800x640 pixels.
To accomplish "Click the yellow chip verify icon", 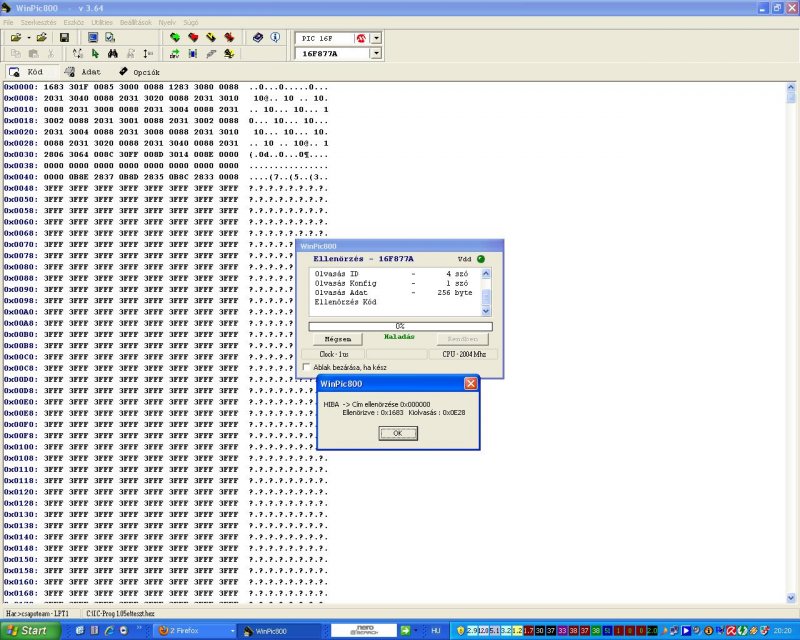I will 211,37.
